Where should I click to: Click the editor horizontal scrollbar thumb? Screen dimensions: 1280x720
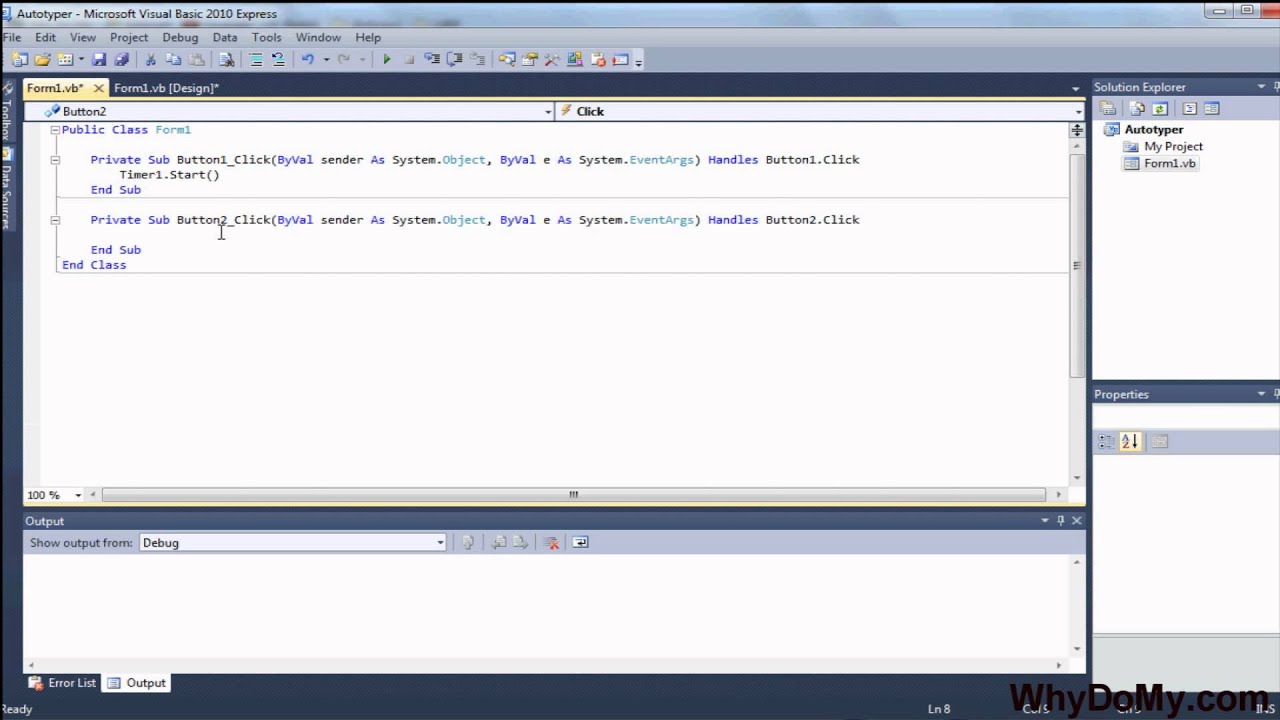pyautogui.click(x=573, y=494)
